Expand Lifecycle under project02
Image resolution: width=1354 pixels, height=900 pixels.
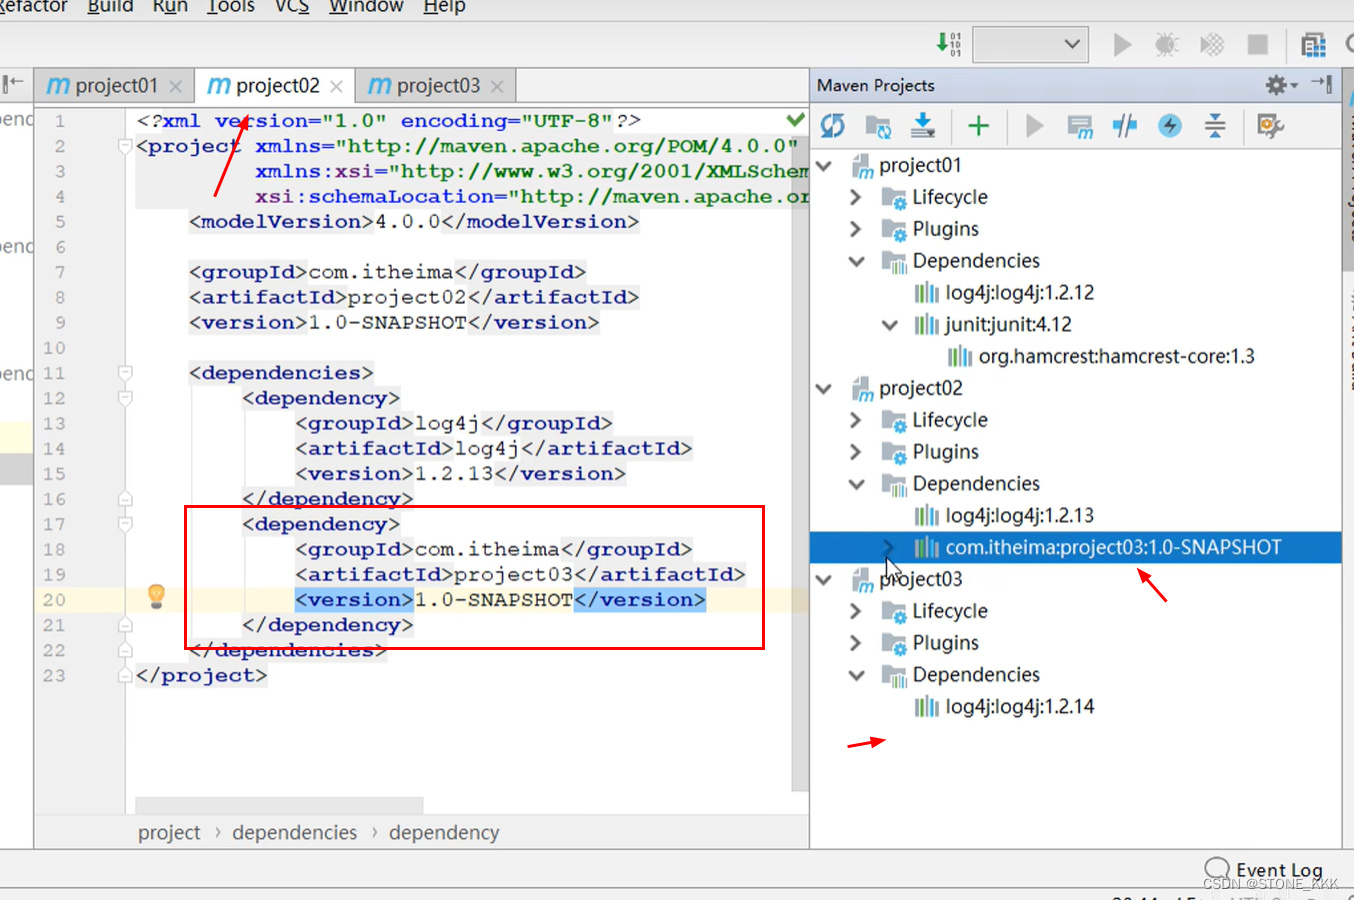(x=856, y=421)
